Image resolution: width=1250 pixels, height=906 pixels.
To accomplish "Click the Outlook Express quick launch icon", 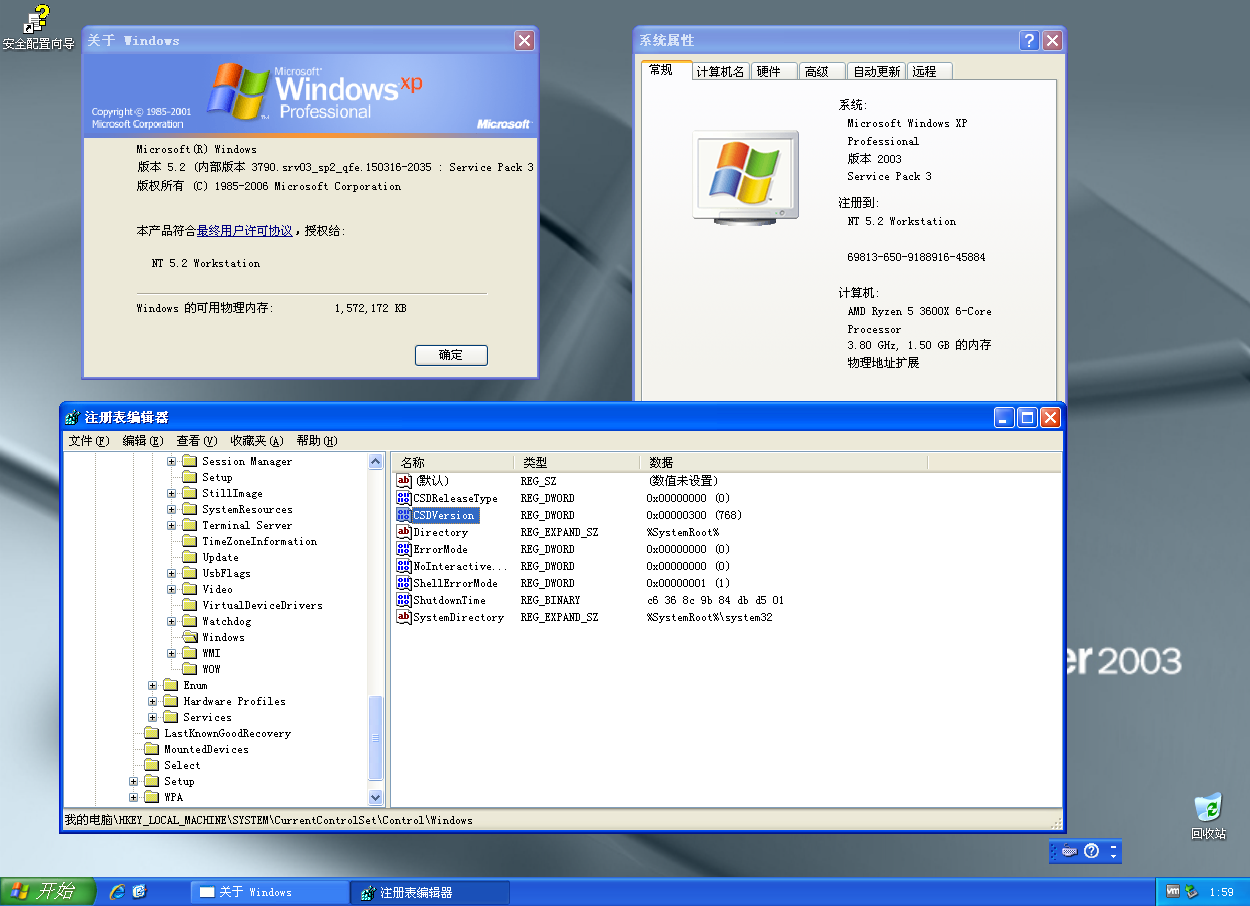I will pyautogui.click(x=139, y=891).
